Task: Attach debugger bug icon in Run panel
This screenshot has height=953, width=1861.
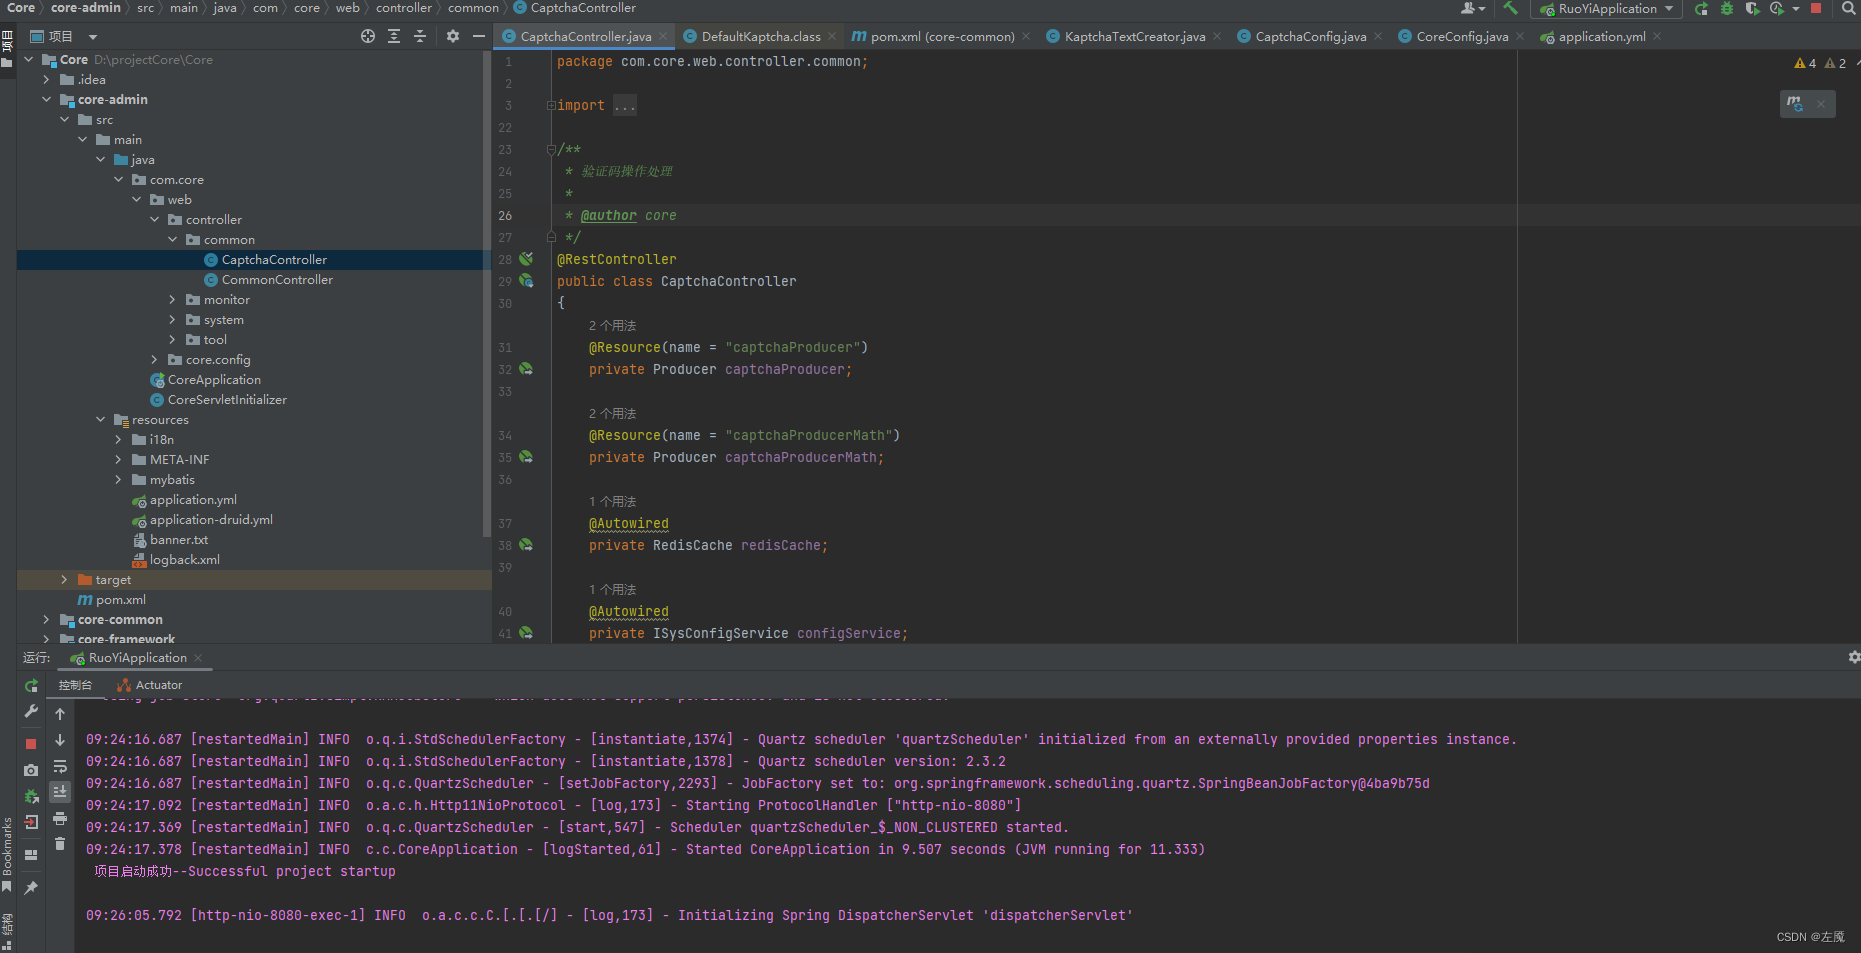Action: tap(31, 796)
